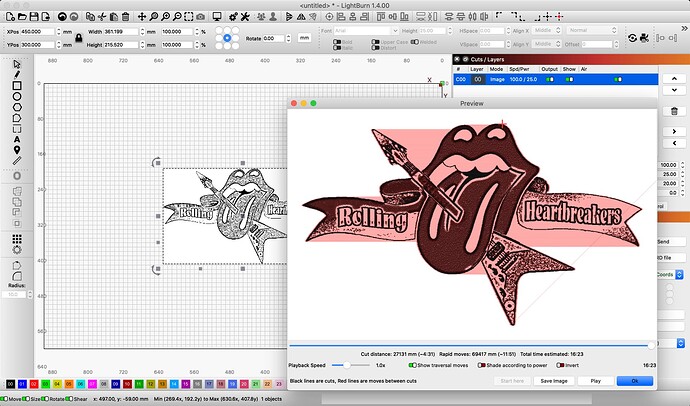The width and height of the screenshot is (690, 406).
Task: Click the XPos input field
Action: tap(37, 32)
